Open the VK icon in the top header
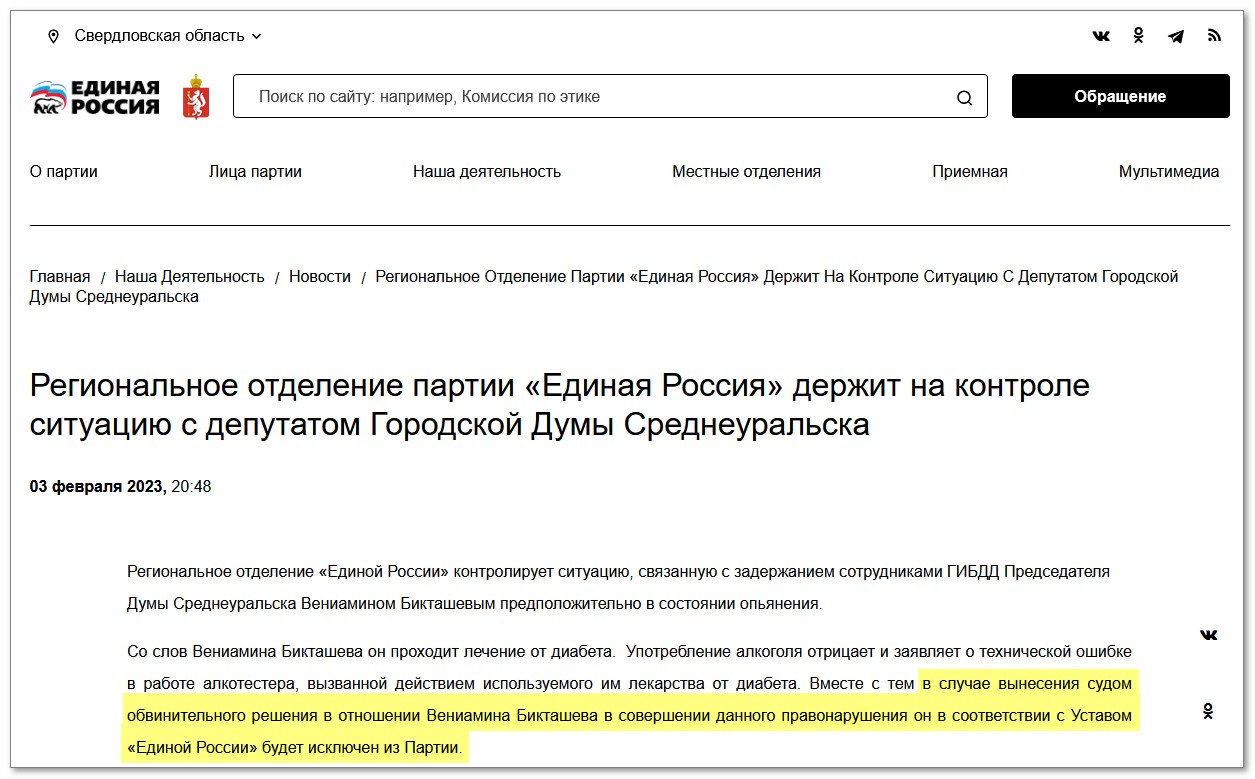This screenshot has width=1255, height=779. 1101,36
